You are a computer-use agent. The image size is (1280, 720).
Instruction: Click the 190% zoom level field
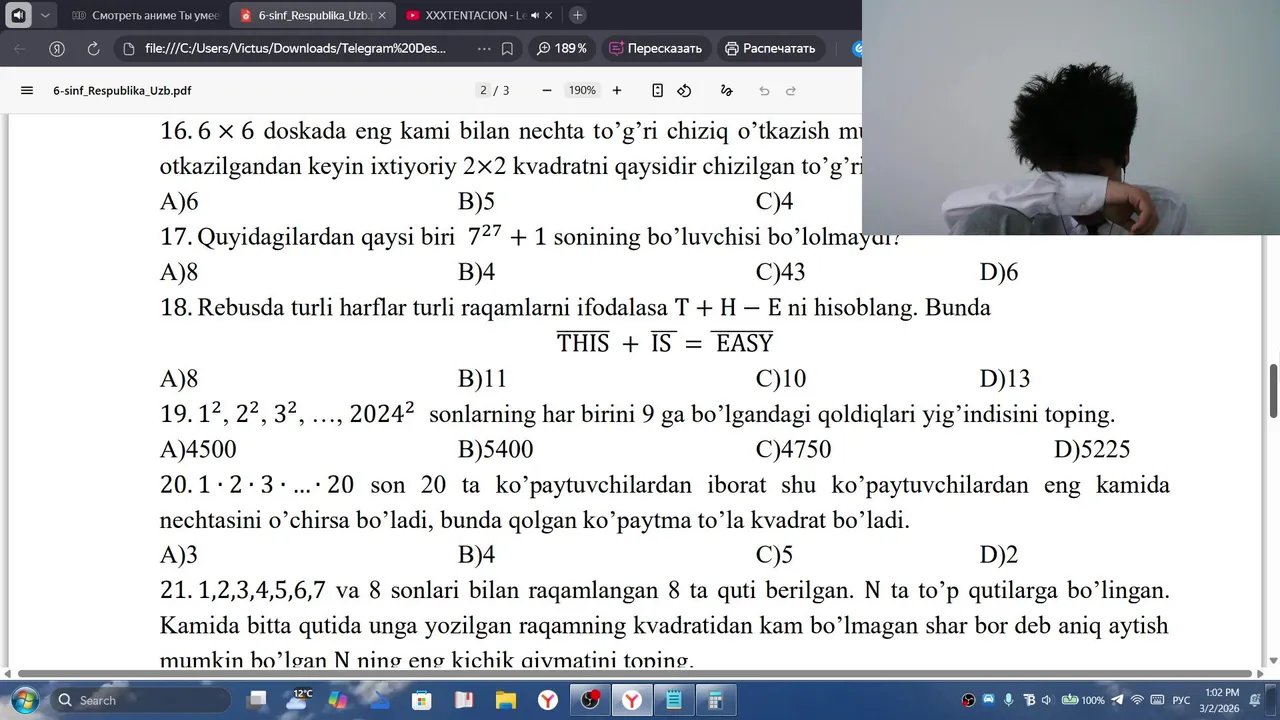(x=582, y=90)
